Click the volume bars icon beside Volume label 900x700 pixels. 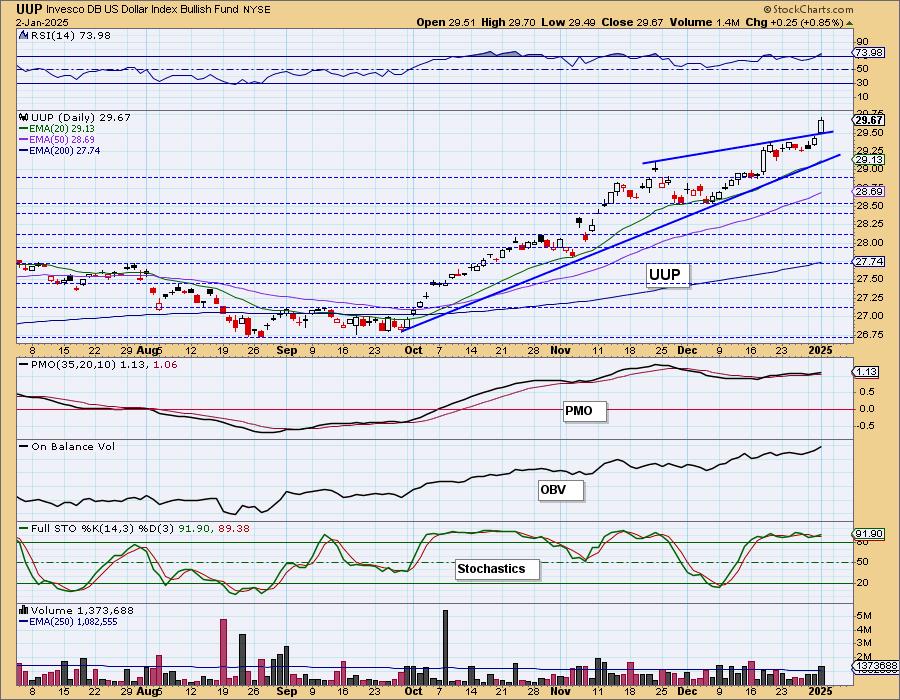(x=24, y=610)
